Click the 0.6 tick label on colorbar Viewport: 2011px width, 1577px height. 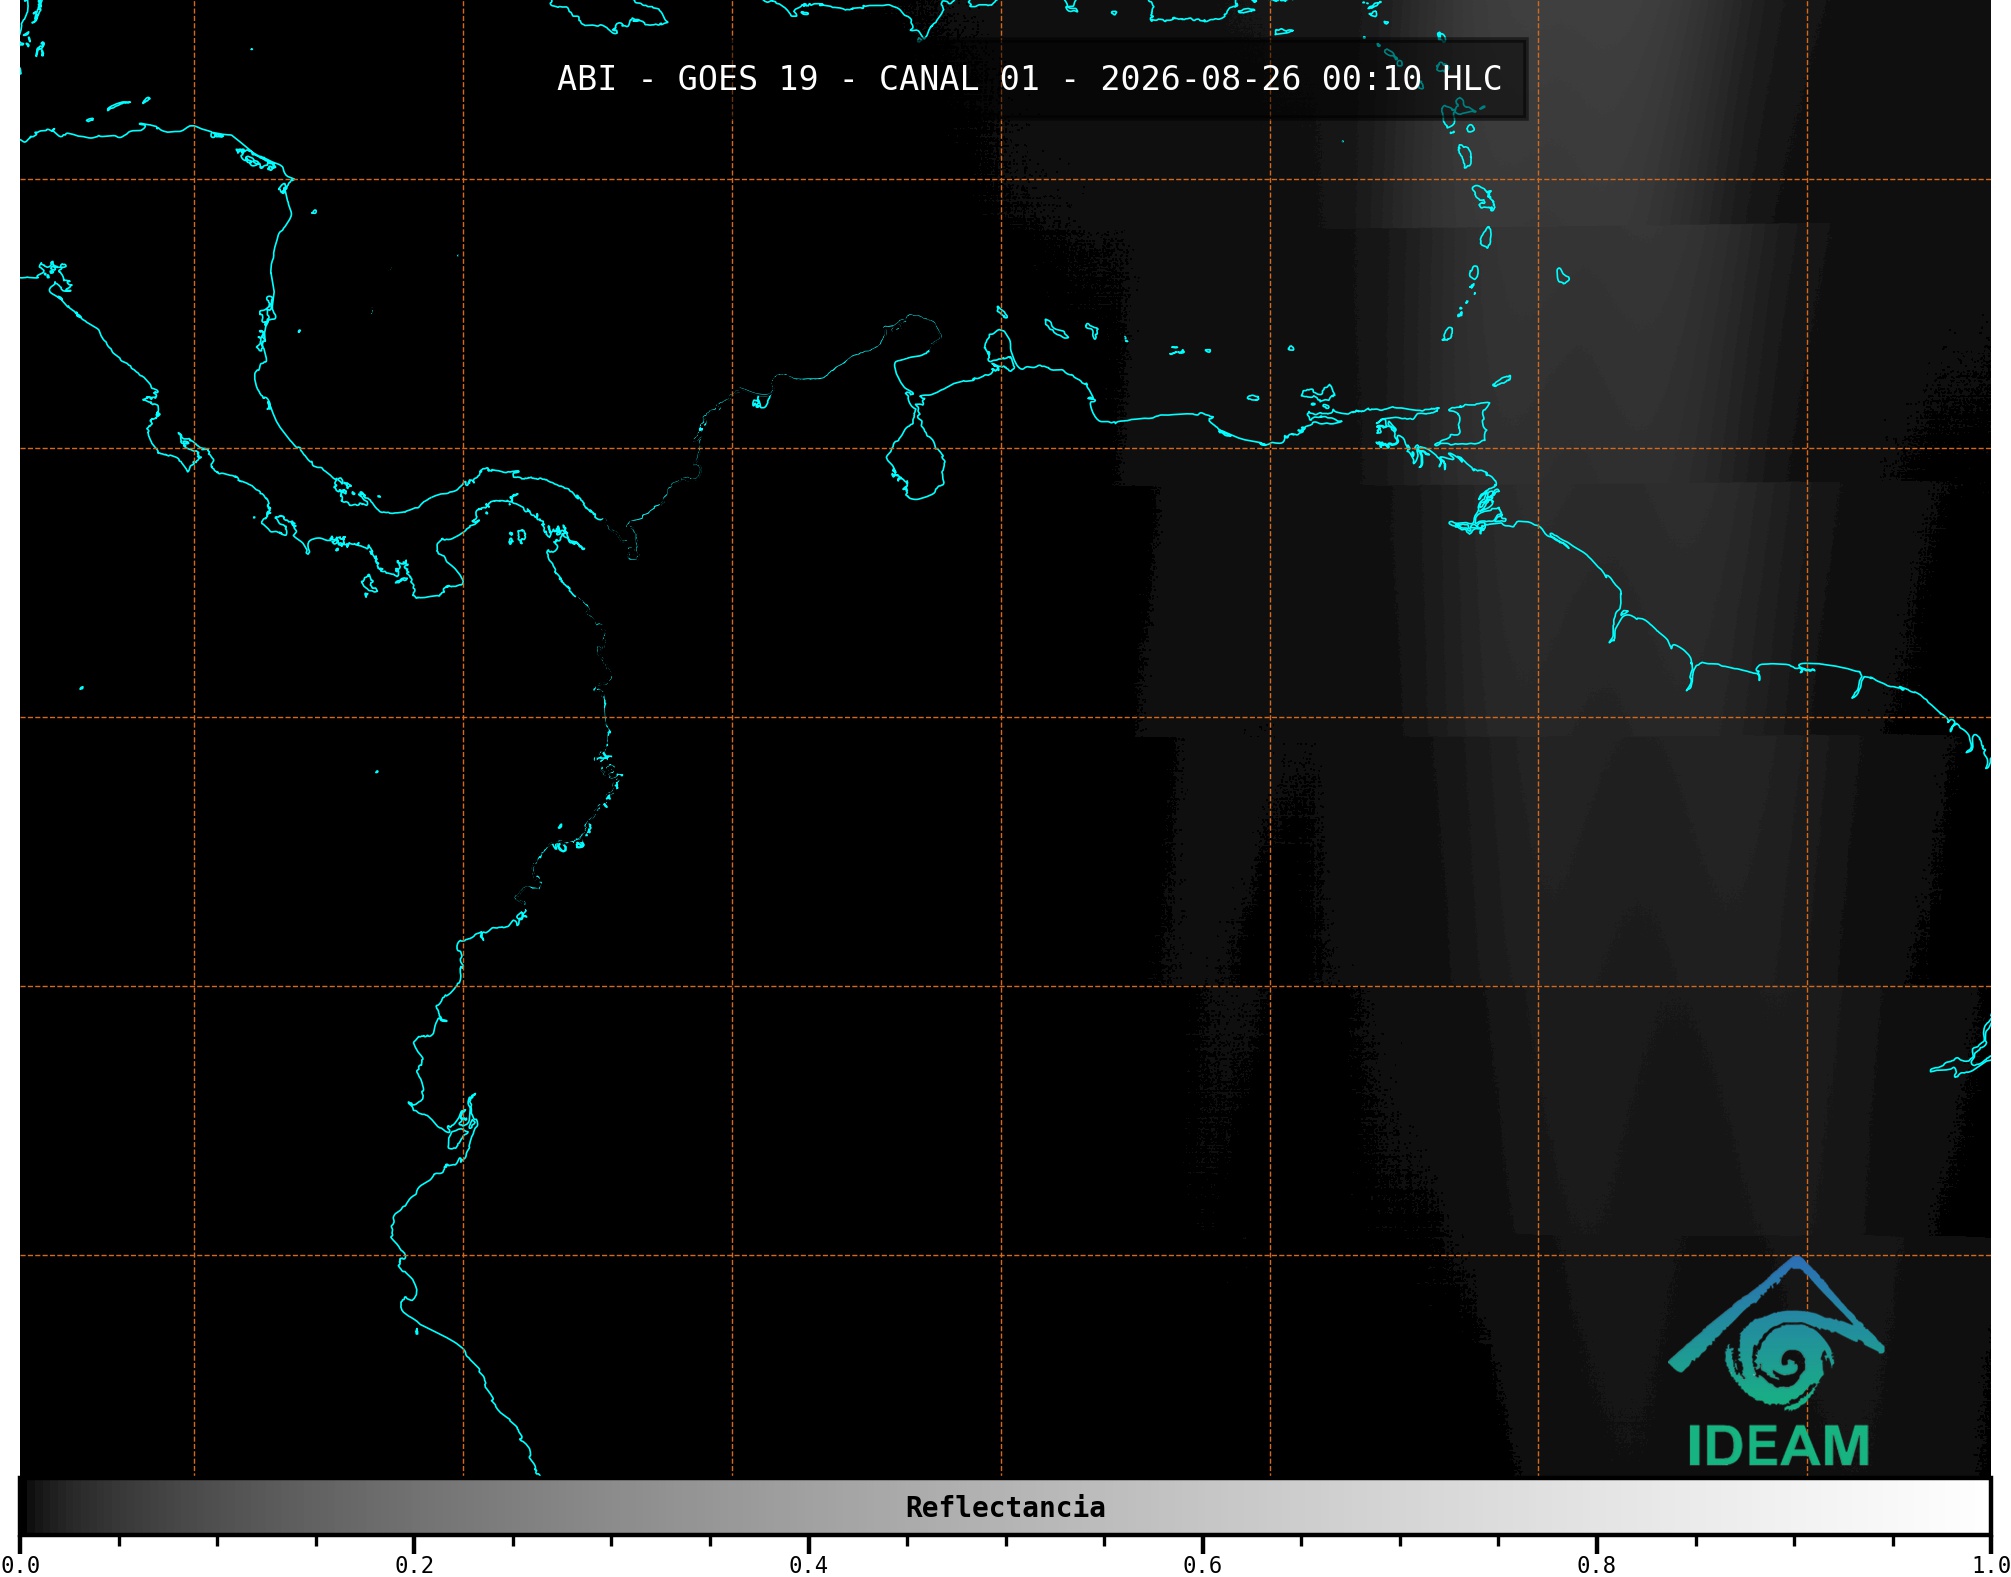[x=1202, y=1564]
